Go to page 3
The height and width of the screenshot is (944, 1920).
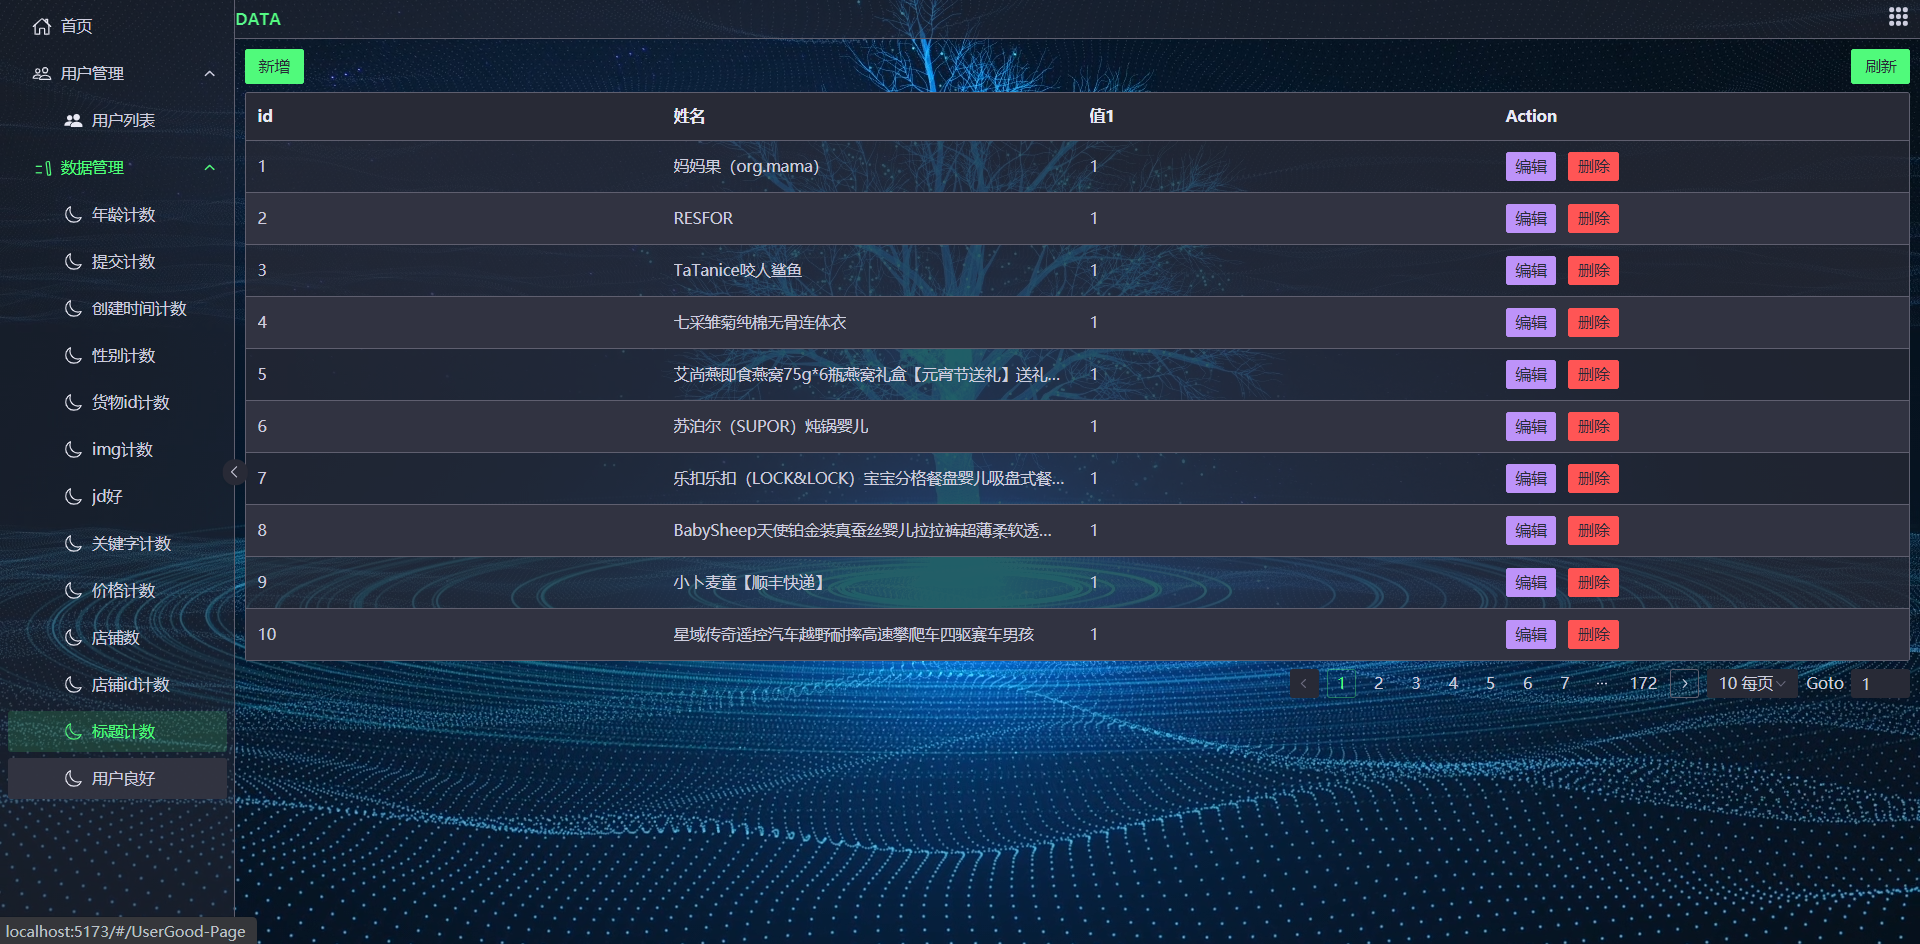(1416, 683)
